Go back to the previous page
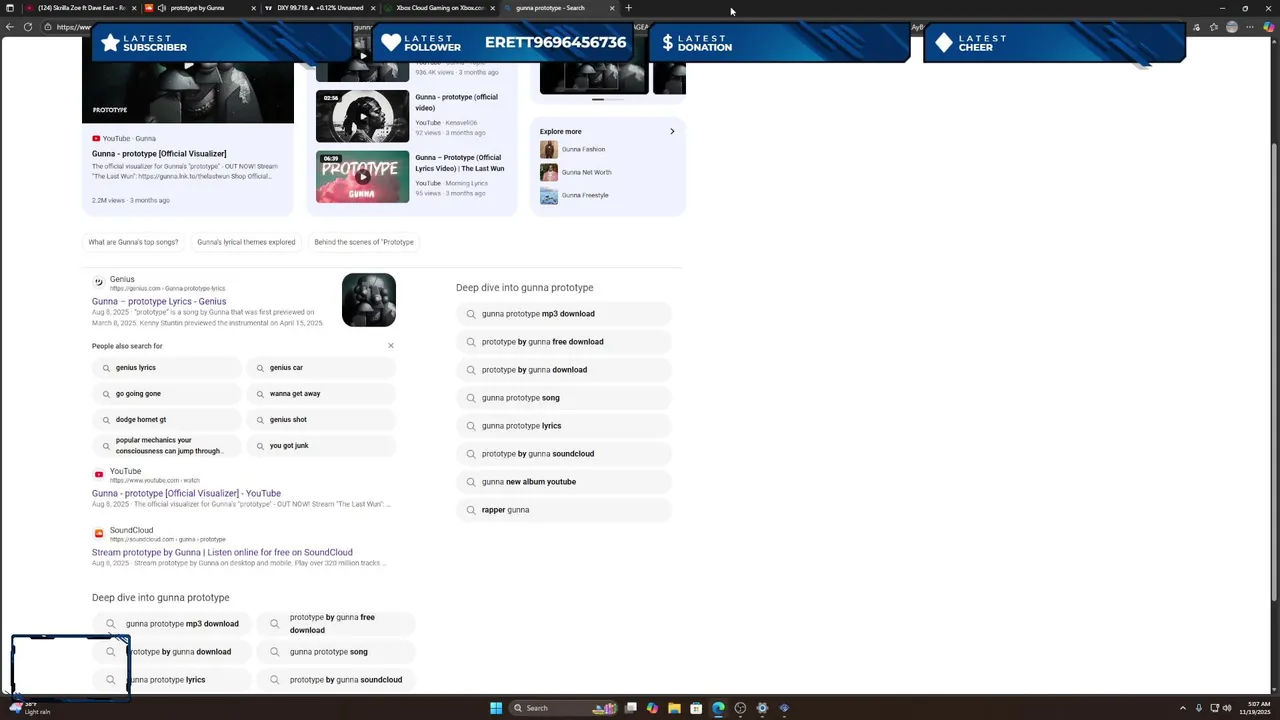This screenshot has height=720, width=1280. (10, 27)
